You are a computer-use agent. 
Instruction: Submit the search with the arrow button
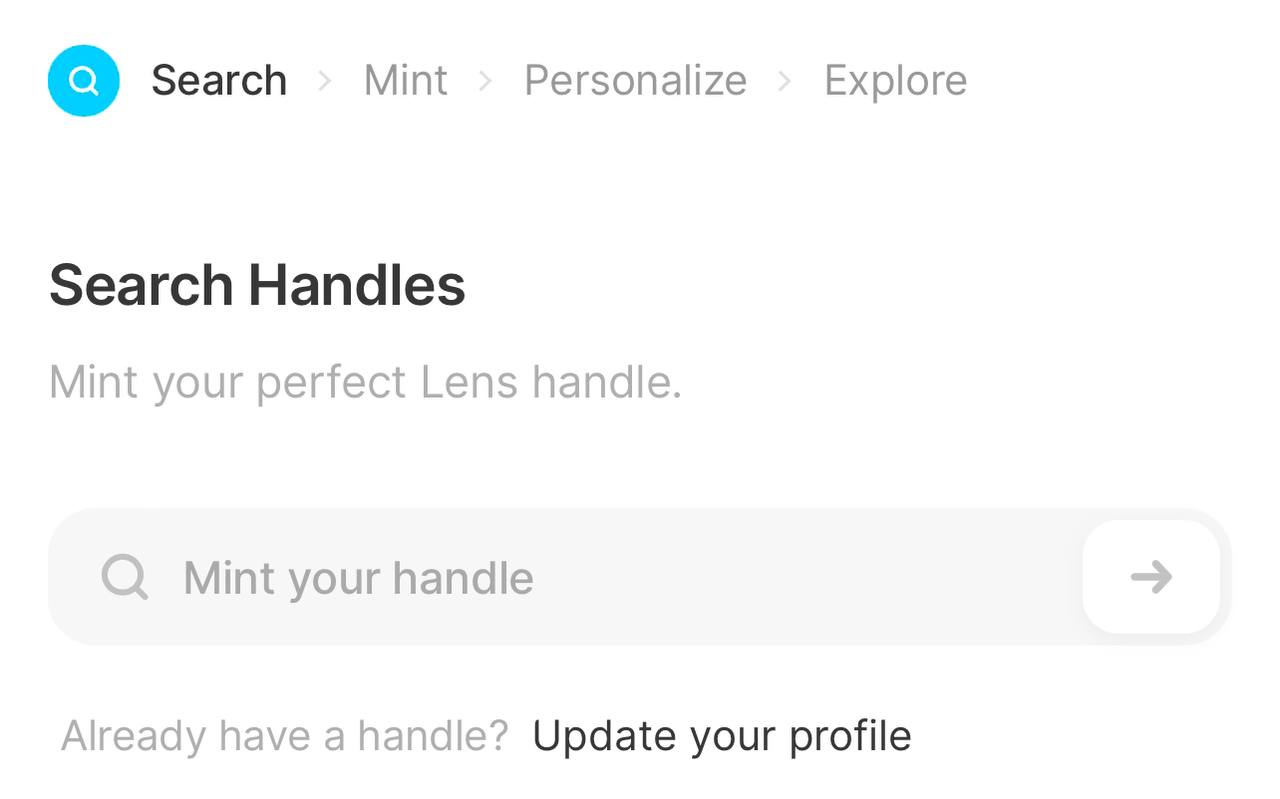pyautogui.click(x=1151, y=577)
